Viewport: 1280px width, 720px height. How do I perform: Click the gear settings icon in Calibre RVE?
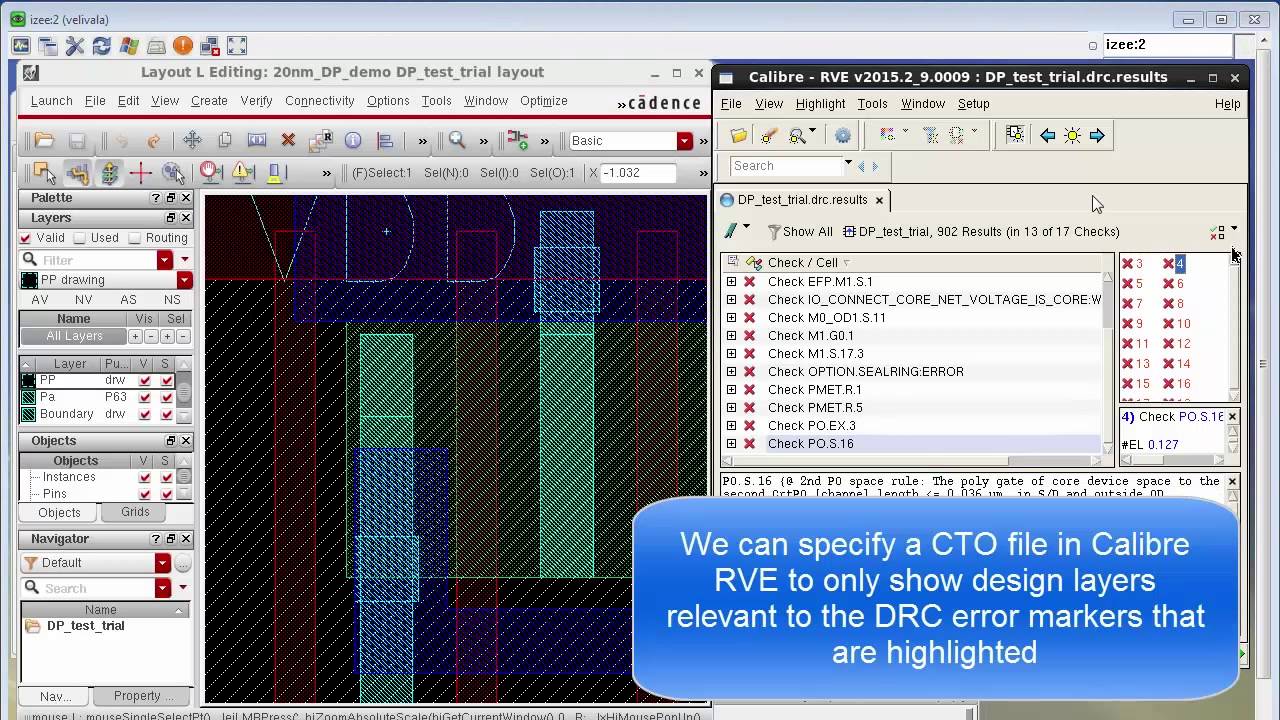843,135
